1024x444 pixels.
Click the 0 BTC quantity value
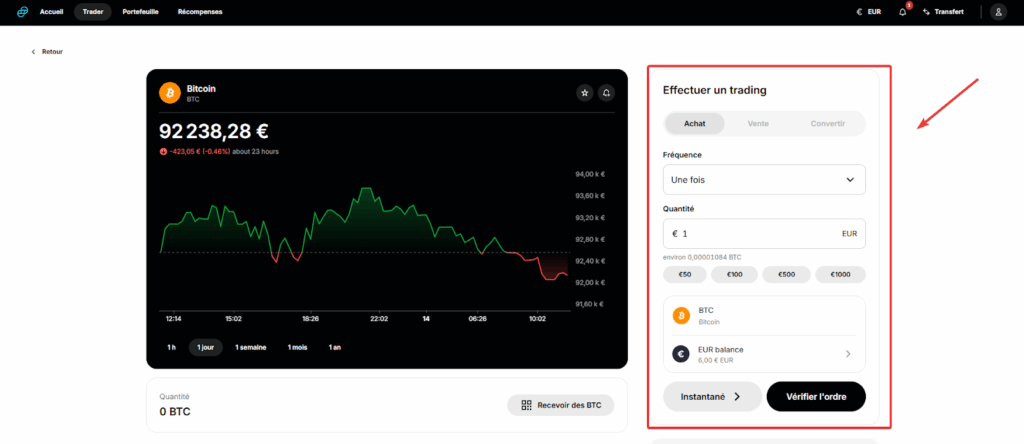[175, 412]
